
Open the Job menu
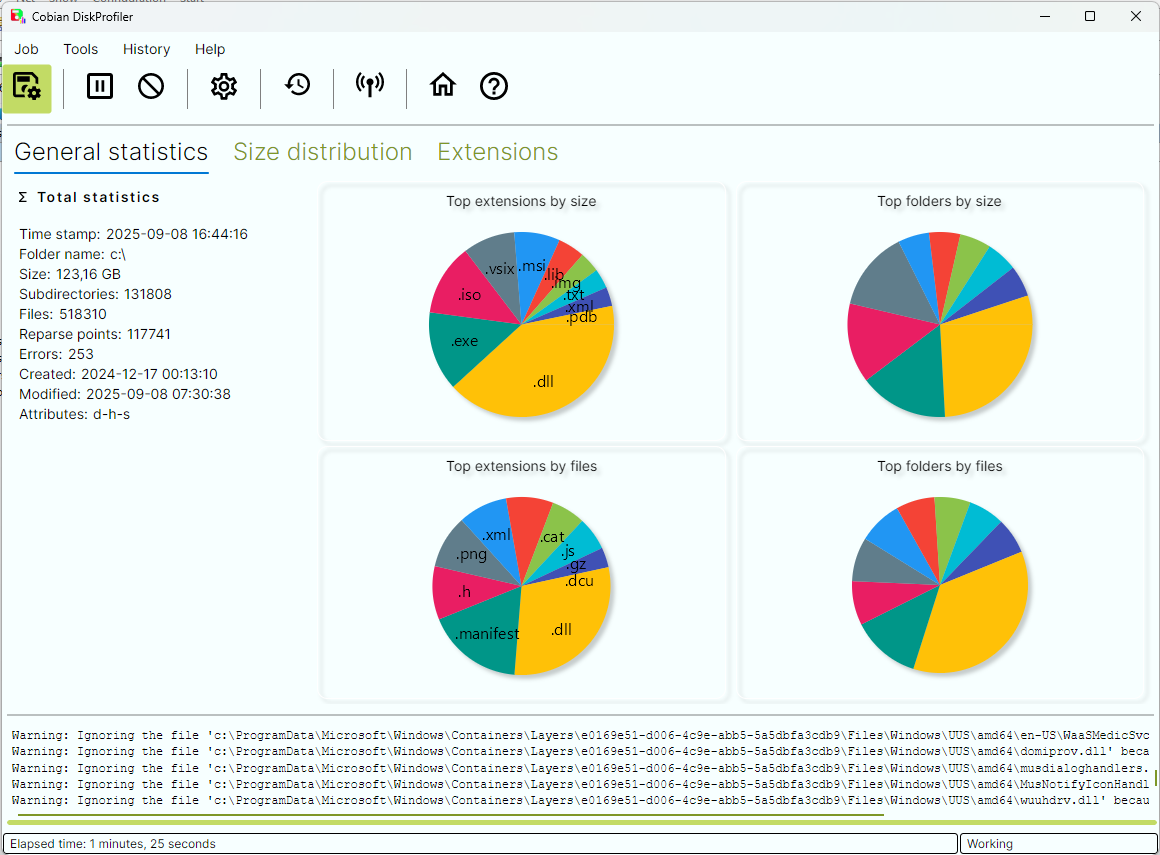[x=27, y=49]
